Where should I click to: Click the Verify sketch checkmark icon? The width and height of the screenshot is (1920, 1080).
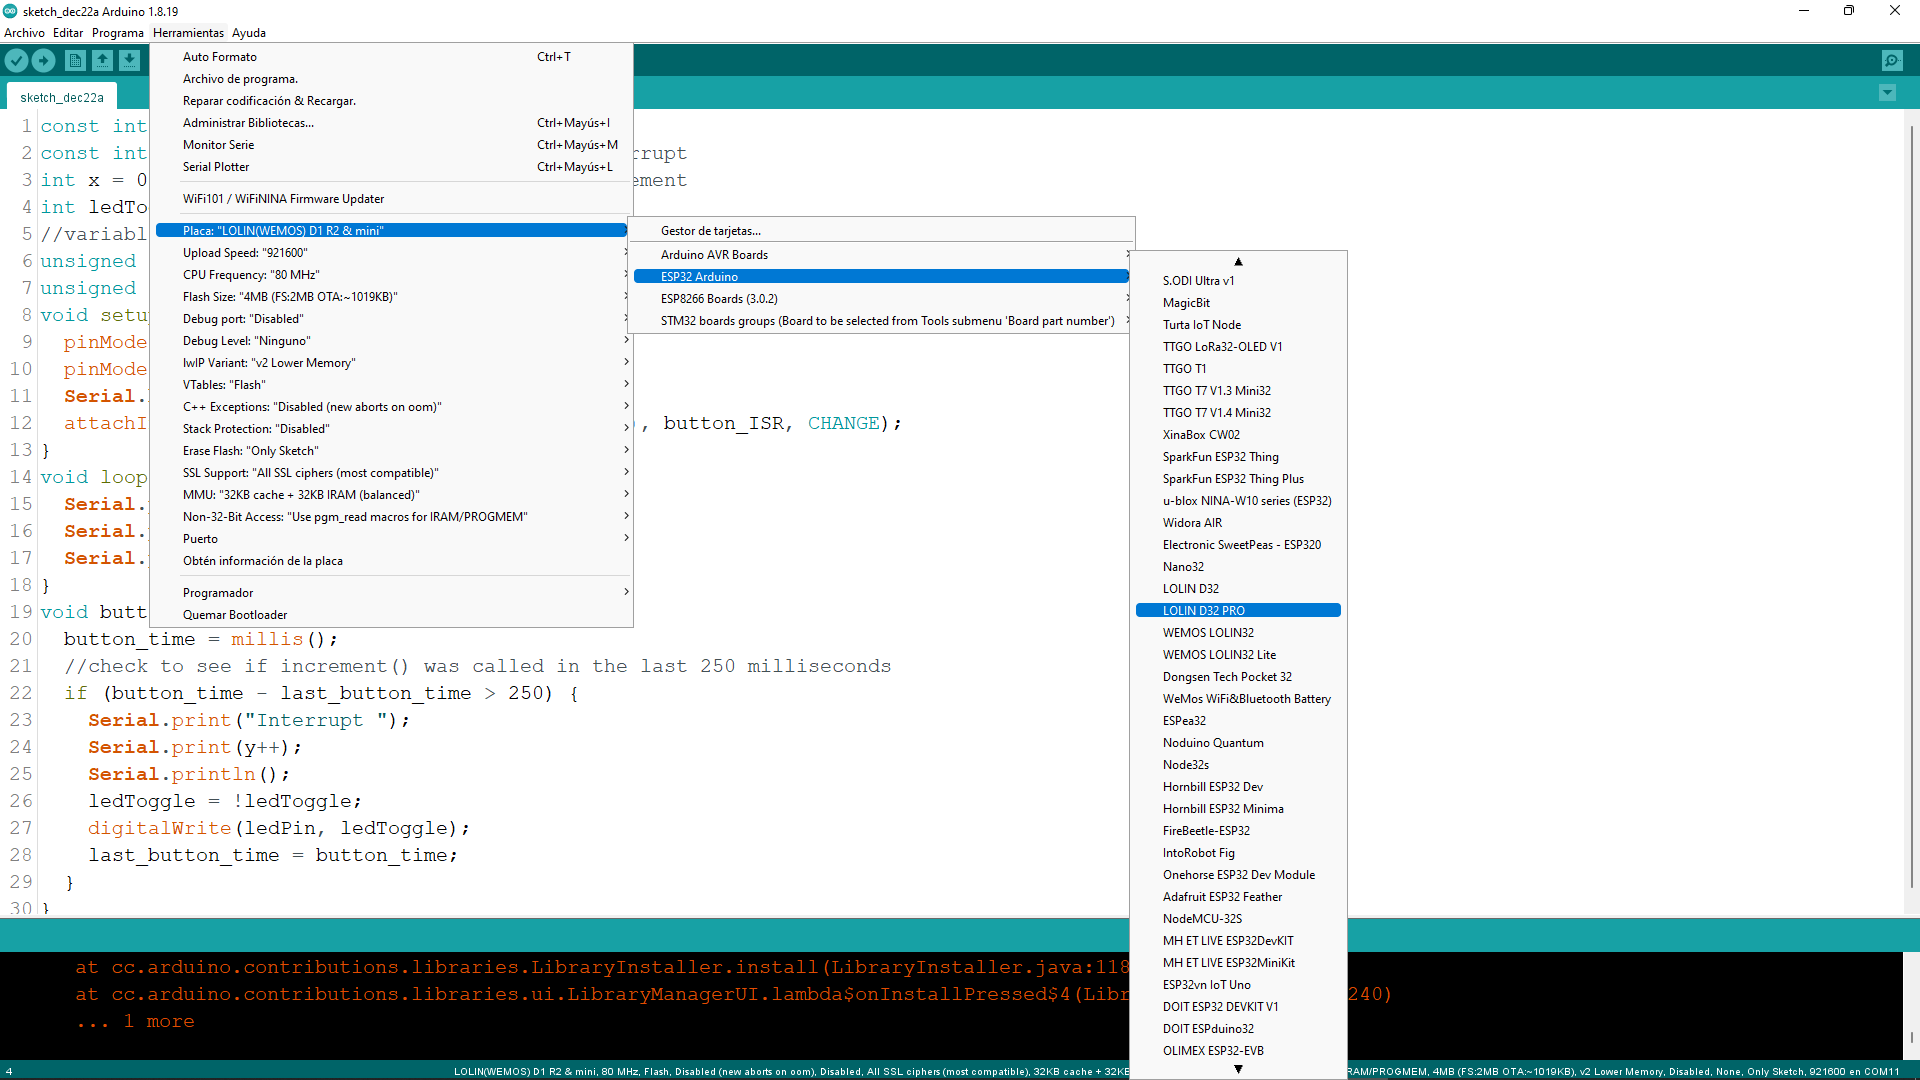(16, 61)
